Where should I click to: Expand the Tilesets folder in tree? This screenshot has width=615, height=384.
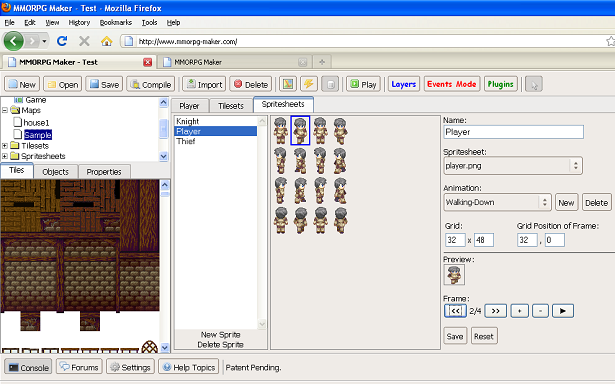tap(5, 146)
